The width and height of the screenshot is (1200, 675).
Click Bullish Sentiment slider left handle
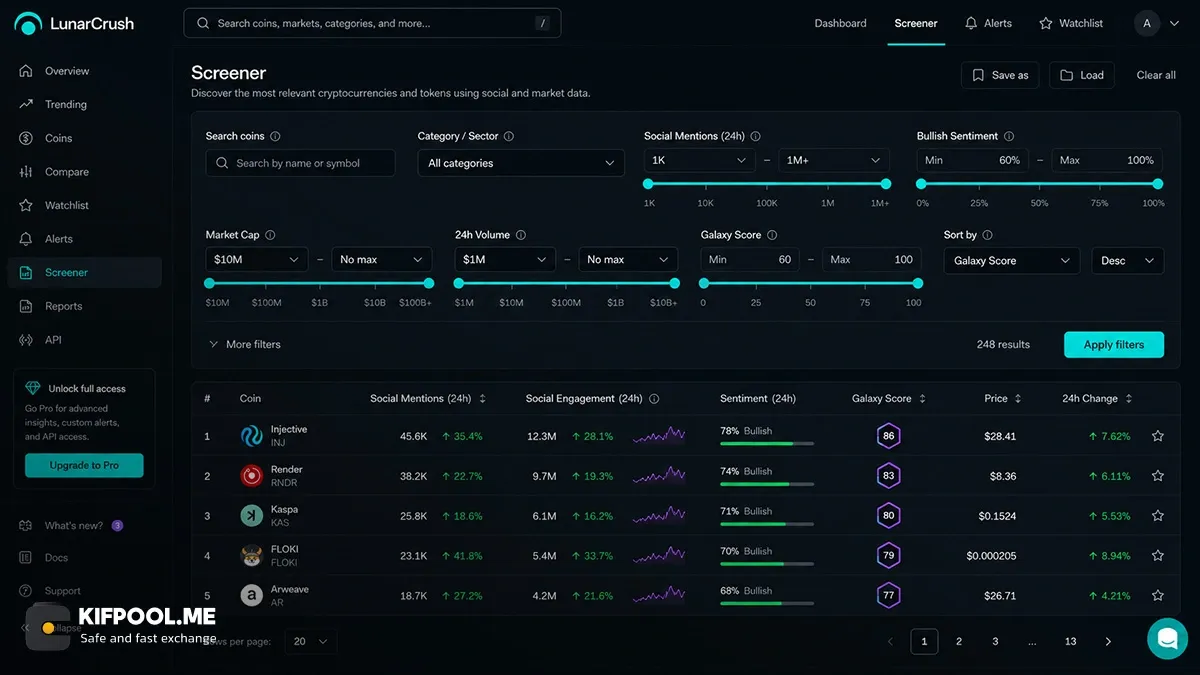point(921,184)
